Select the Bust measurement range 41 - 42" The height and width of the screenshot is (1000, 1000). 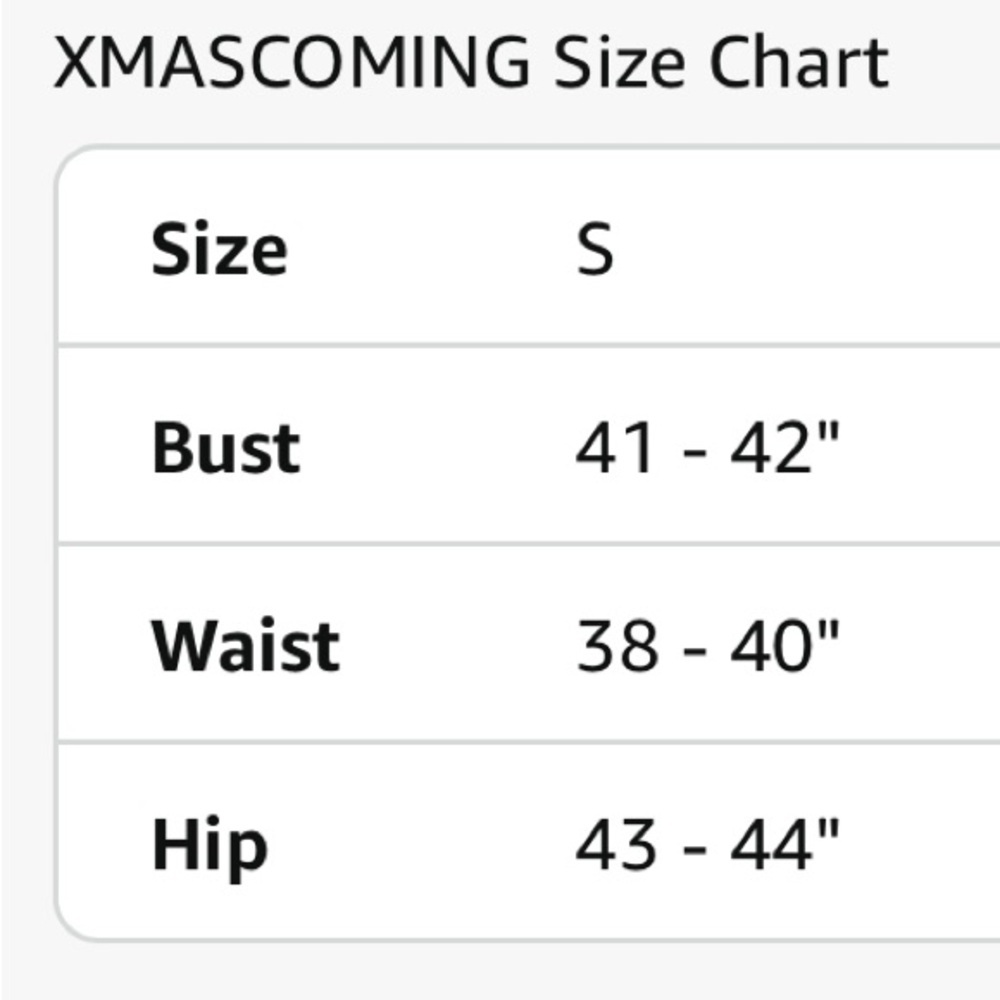(x=707, y=448)
